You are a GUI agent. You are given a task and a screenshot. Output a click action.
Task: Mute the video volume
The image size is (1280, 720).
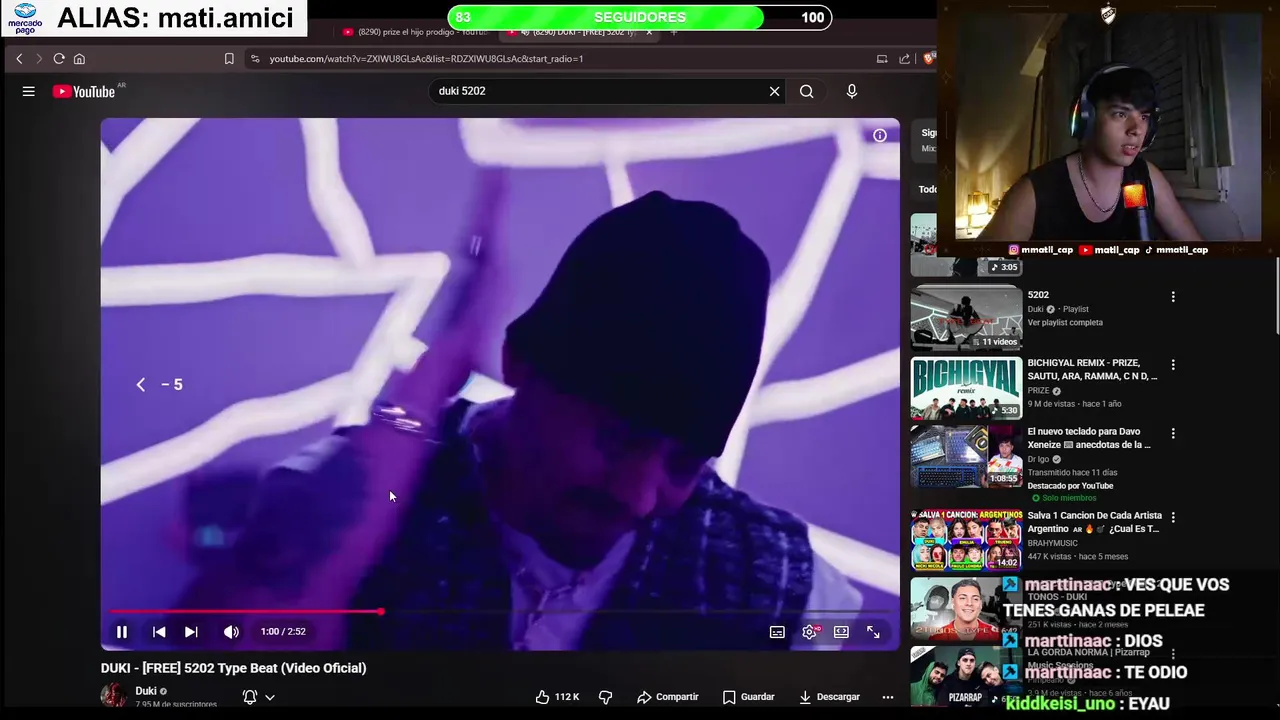(x=231, y=632)
